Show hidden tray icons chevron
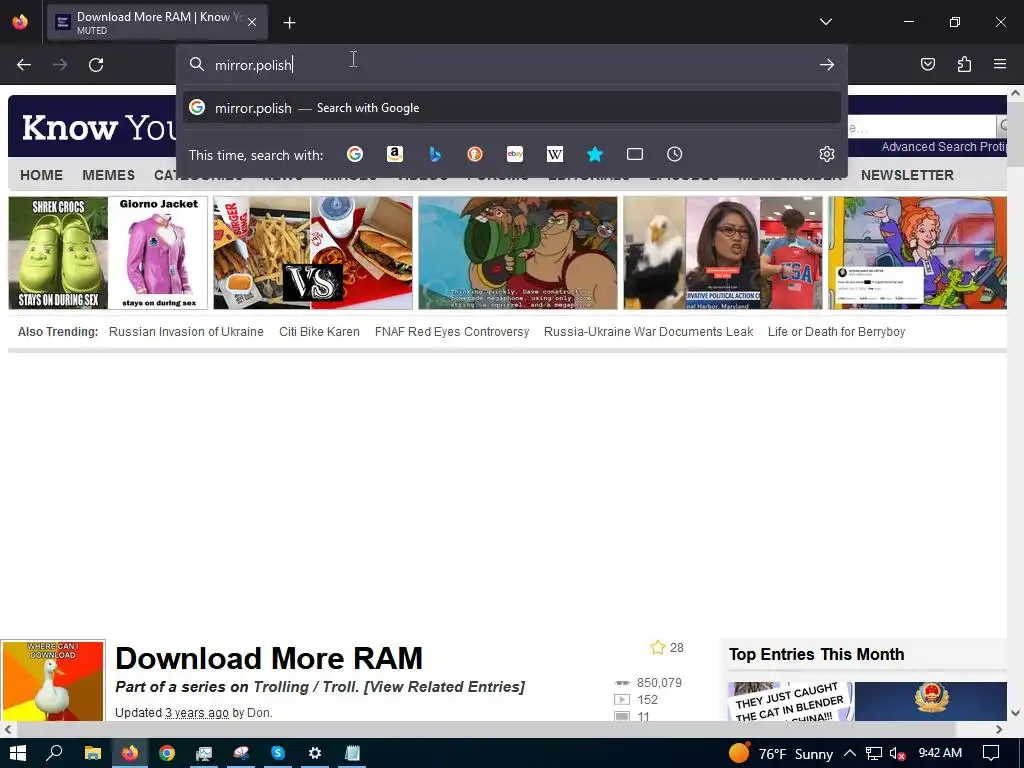1024x768 pixels. tap(850, 753)
